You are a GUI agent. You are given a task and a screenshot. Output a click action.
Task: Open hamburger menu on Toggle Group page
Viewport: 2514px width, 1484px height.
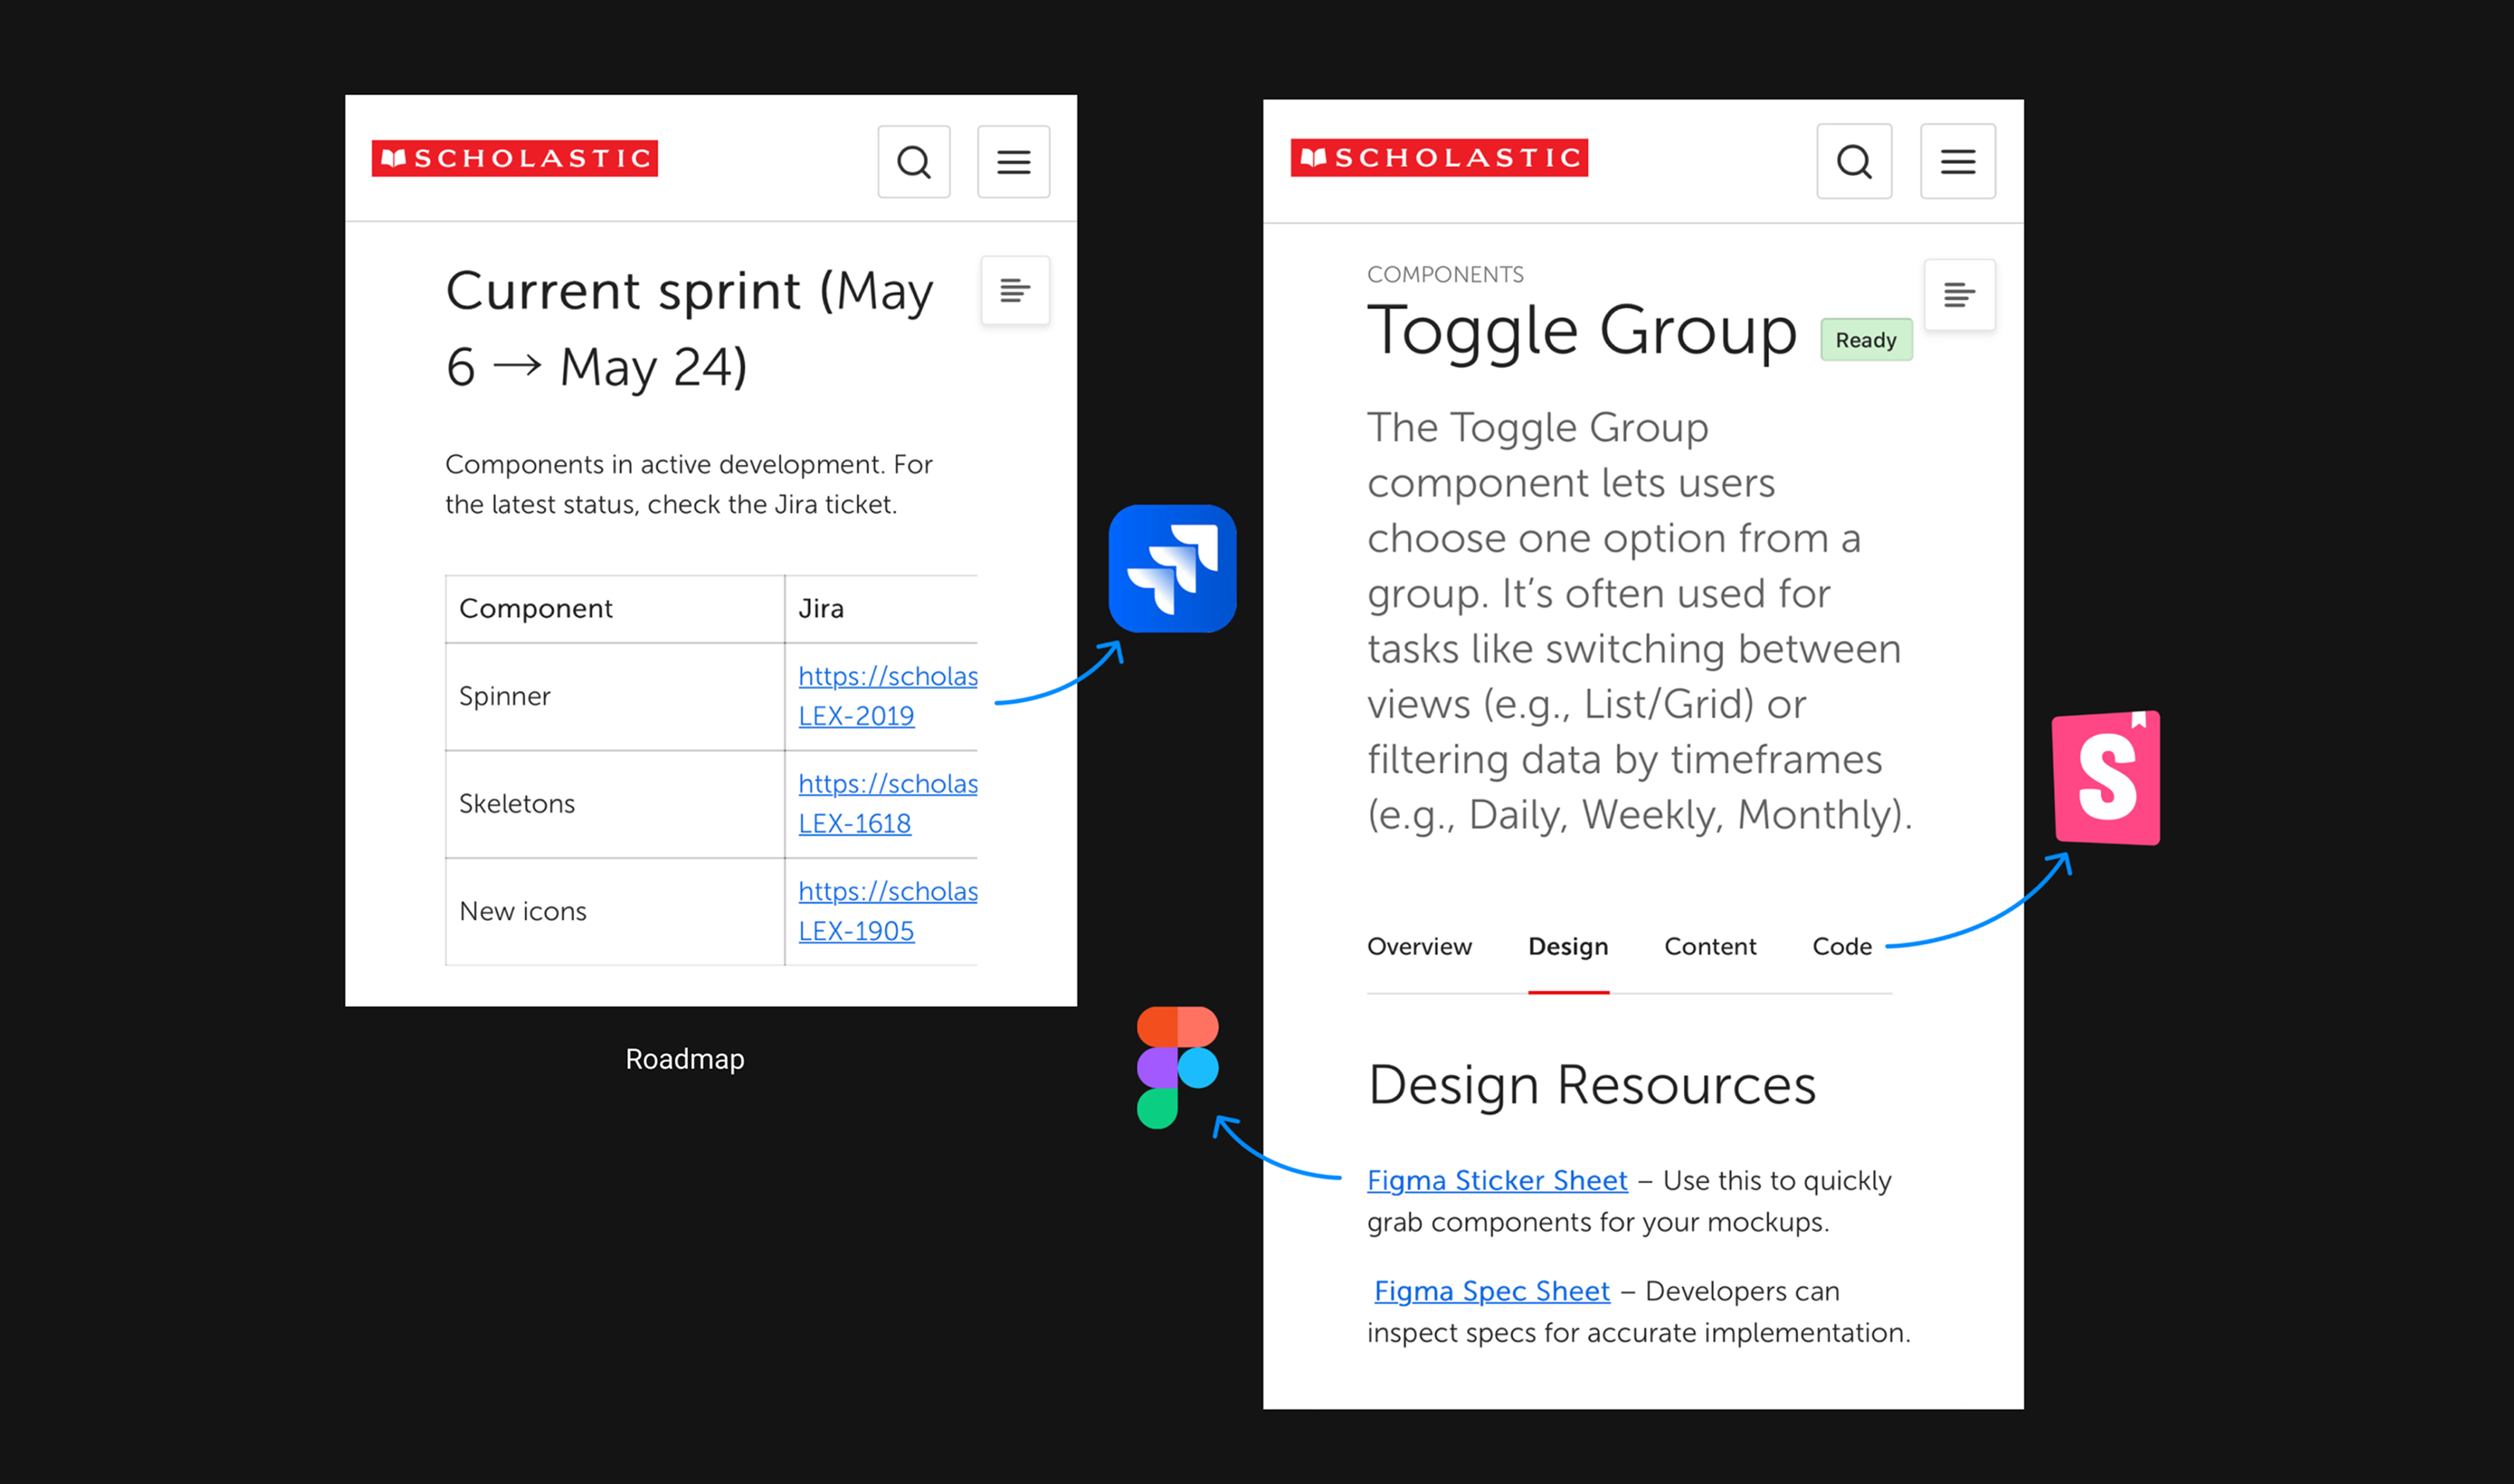(x=1957, y=162)
